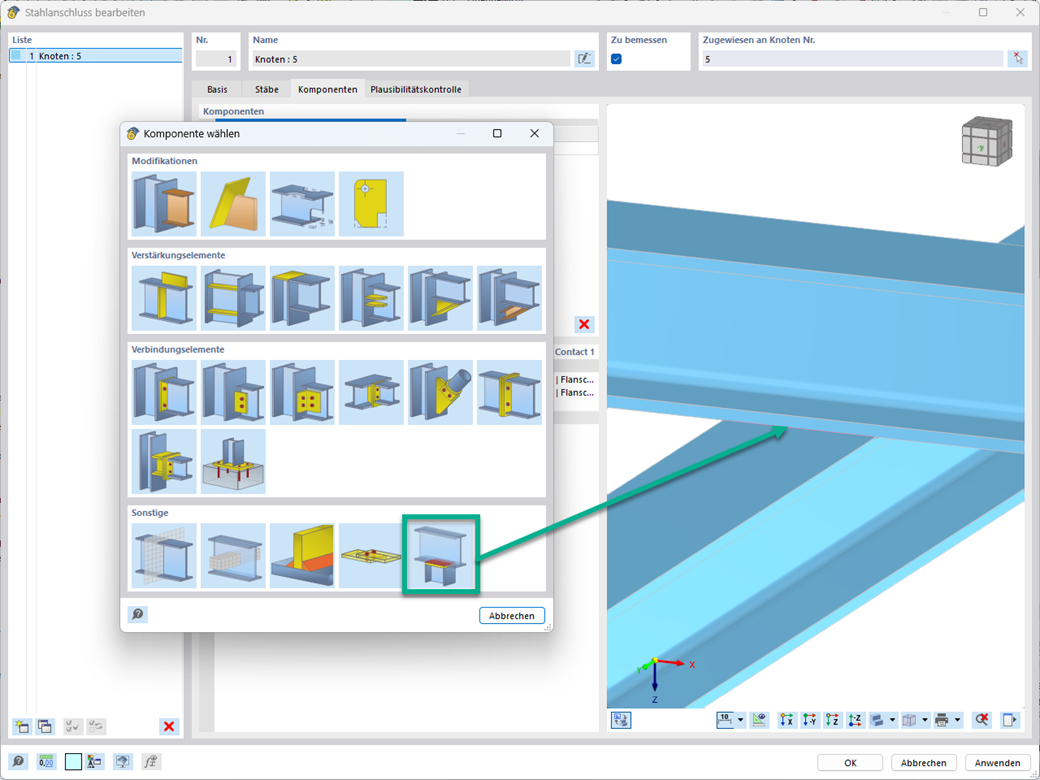Expand the transparent cube view dropdown
This screenshot has width=1040, height=780.
(x=925, y=720)
